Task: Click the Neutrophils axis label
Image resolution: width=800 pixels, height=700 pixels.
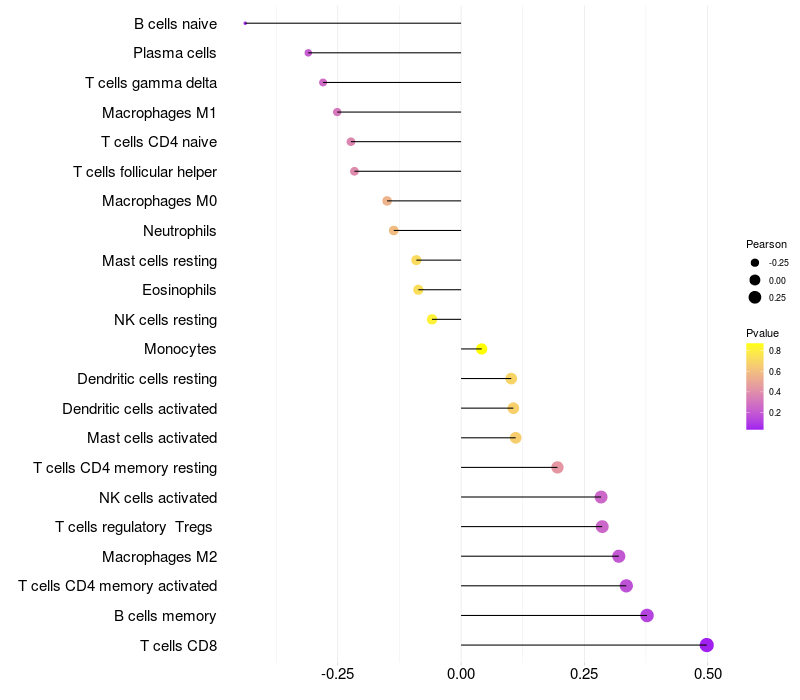Action: [180, 231]
